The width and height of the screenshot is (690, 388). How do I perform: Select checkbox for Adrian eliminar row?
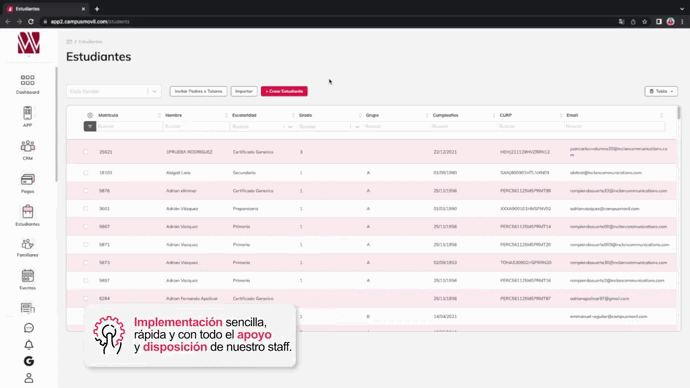(x=86, y=191)
